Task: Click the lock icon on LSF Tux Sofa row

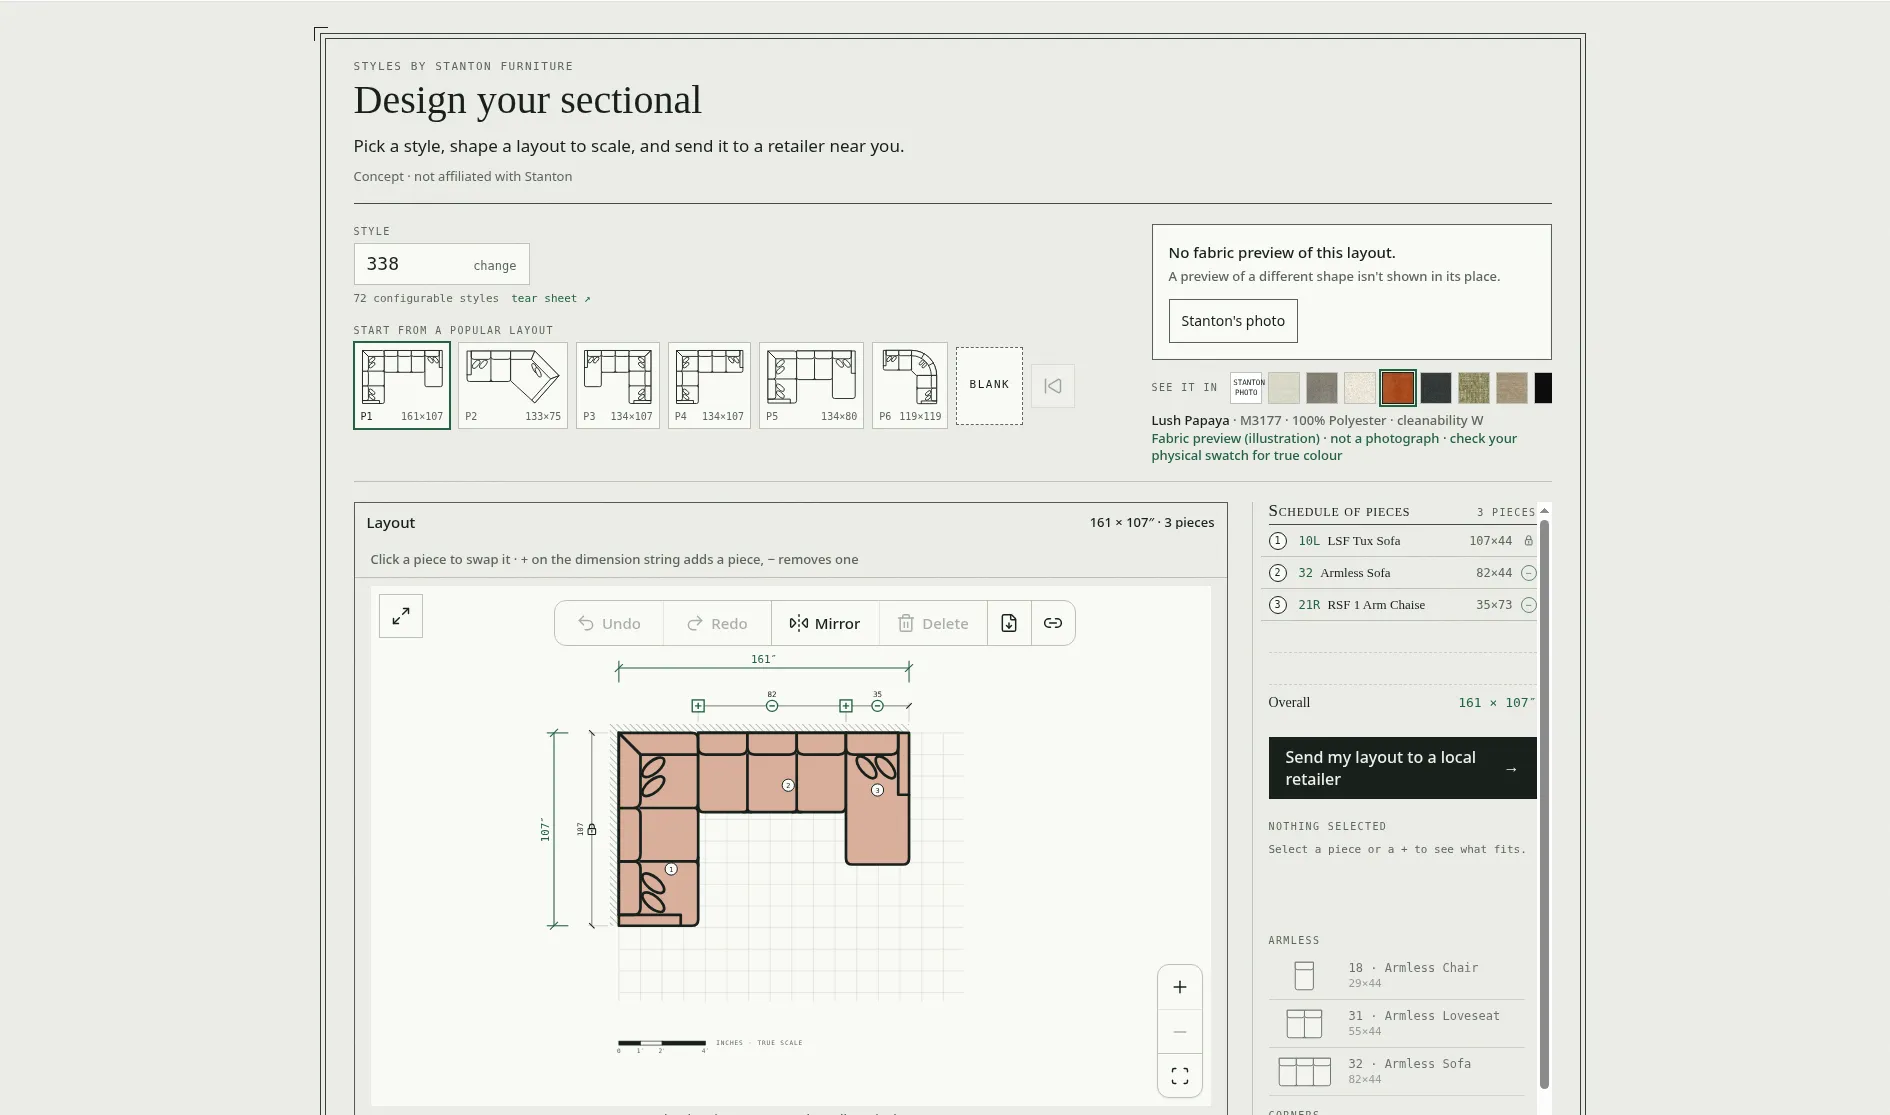Action: click(x=1528, y=541)
